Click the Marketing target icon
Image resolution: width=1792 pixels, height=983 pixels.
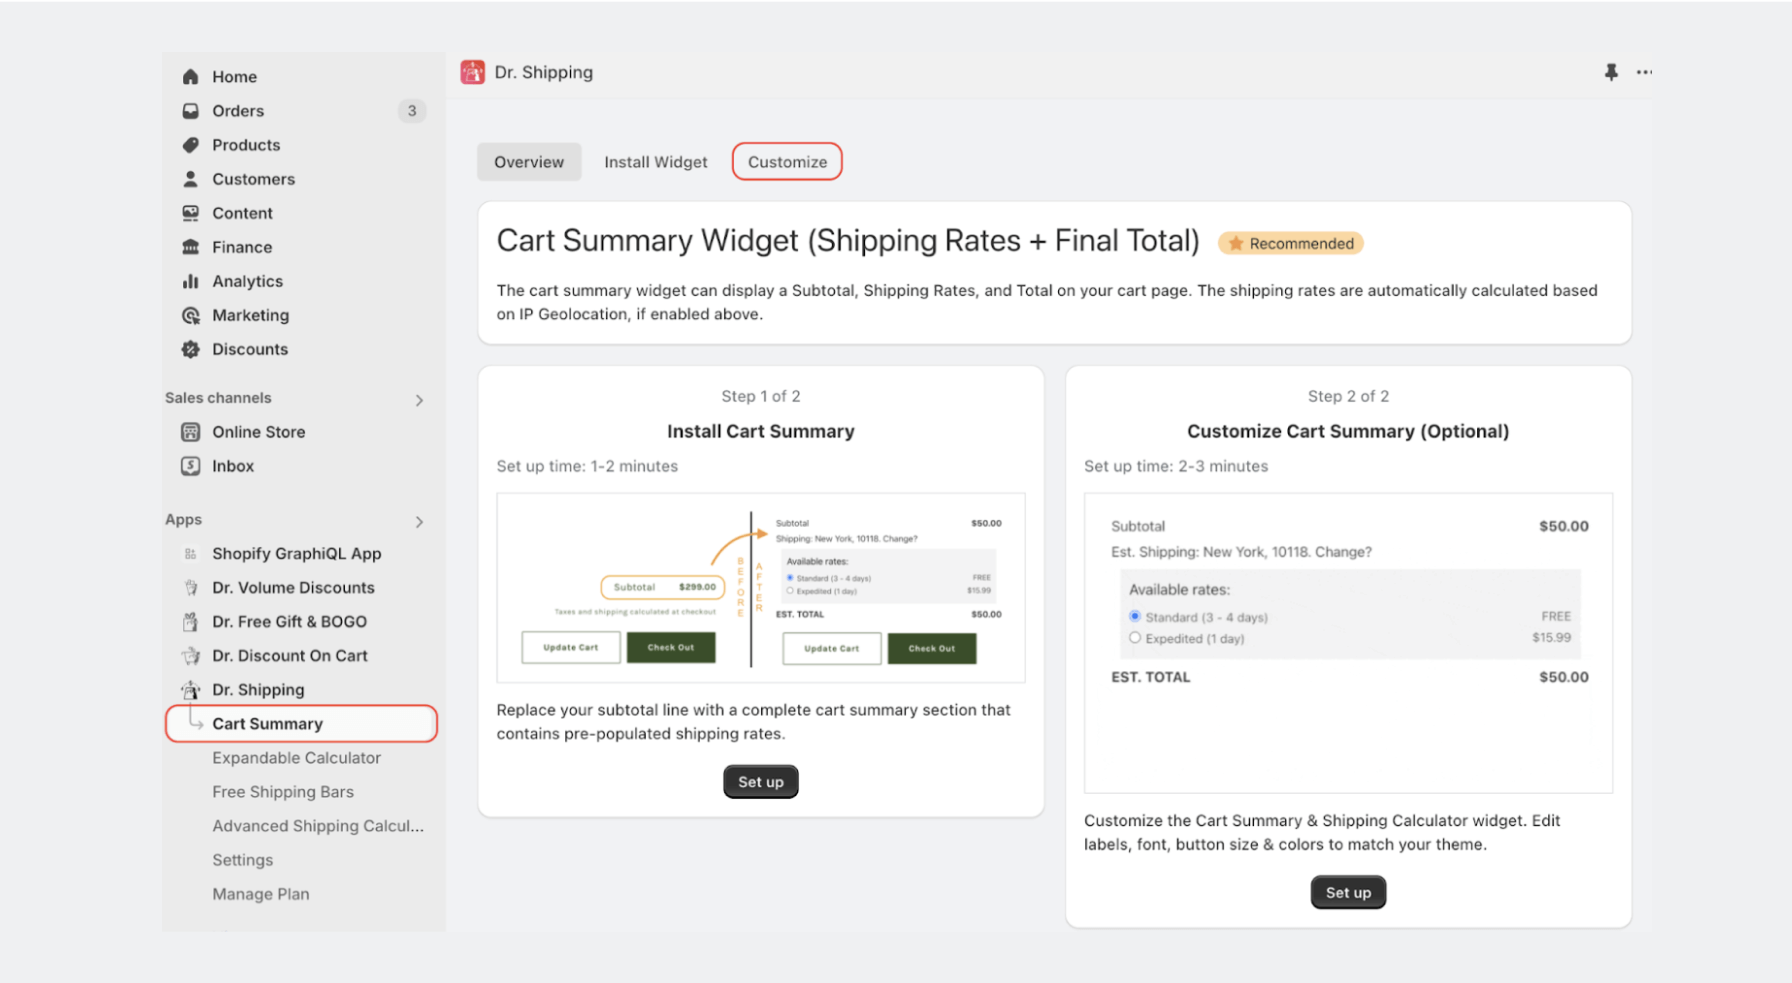click(190, 315)
